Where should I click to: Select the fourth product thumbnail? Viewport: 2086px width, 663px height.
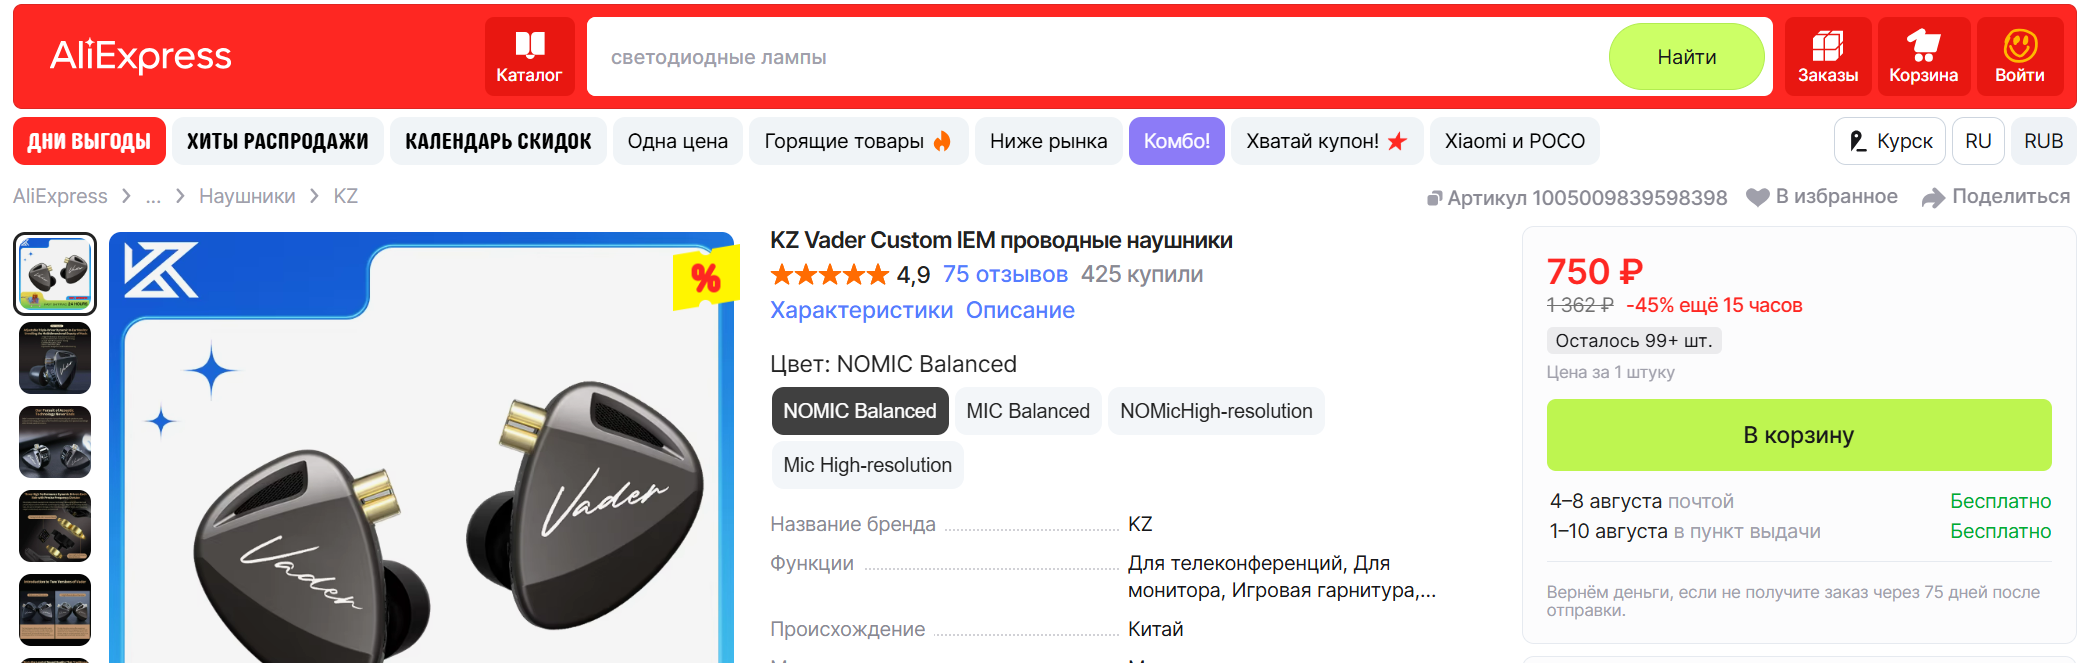point(55,526)
